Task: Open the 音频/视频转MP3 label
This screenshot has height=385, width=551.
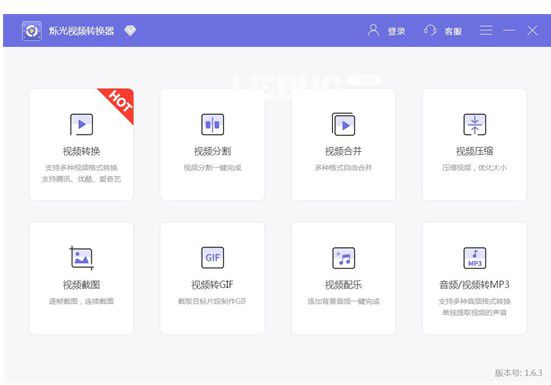Action: 475,285
